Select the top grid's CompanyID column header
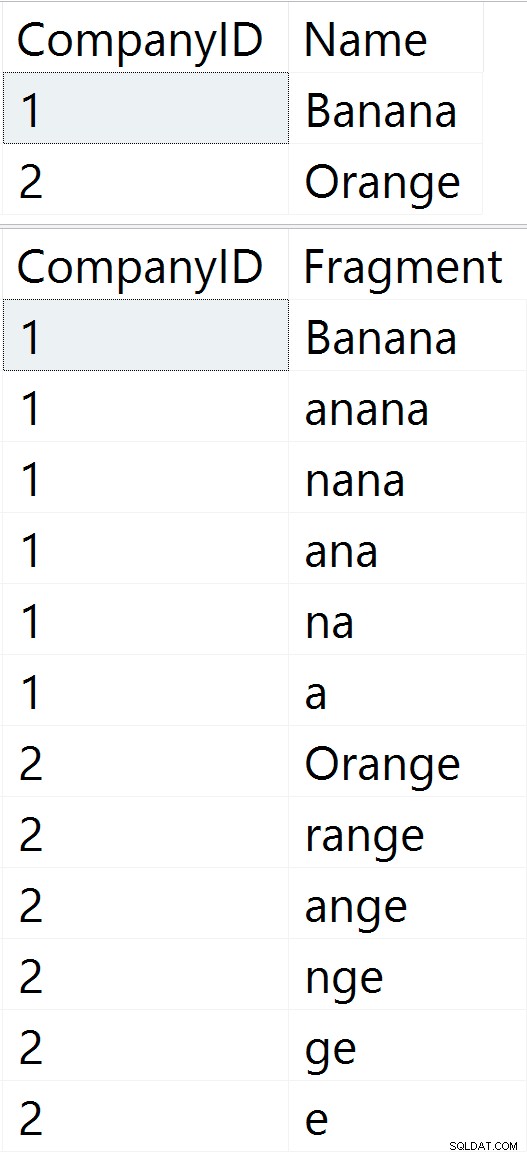The image size is (527, 1156). pos(145,38)
